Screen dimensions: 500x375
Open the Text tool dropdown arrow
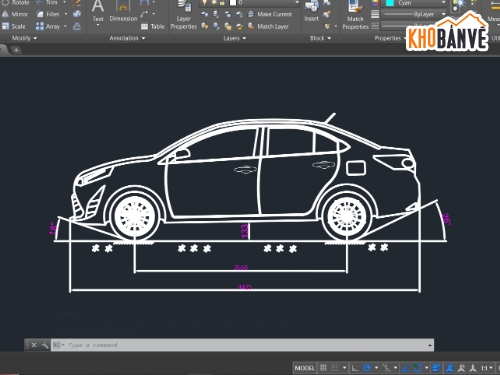coord(98,25)
